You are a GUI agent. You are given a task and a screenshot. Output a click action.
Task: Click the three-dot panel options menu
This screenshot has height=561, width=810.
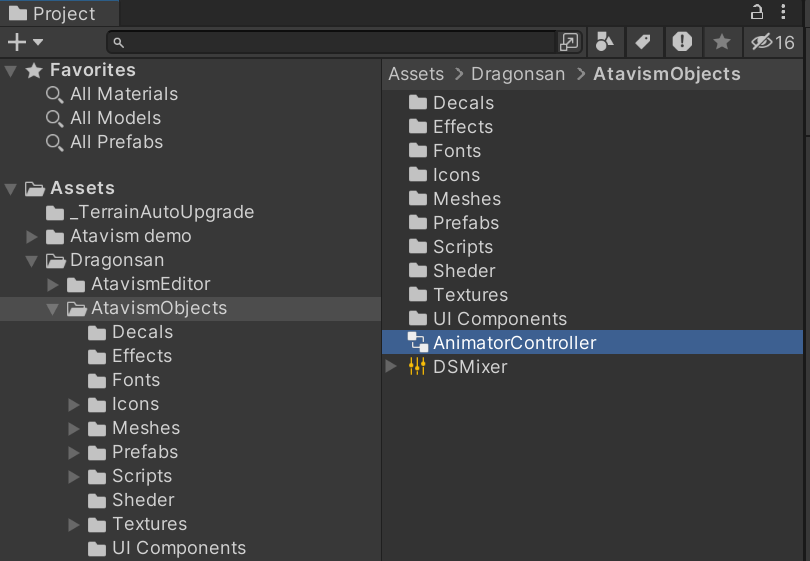[x=787, y=13]
